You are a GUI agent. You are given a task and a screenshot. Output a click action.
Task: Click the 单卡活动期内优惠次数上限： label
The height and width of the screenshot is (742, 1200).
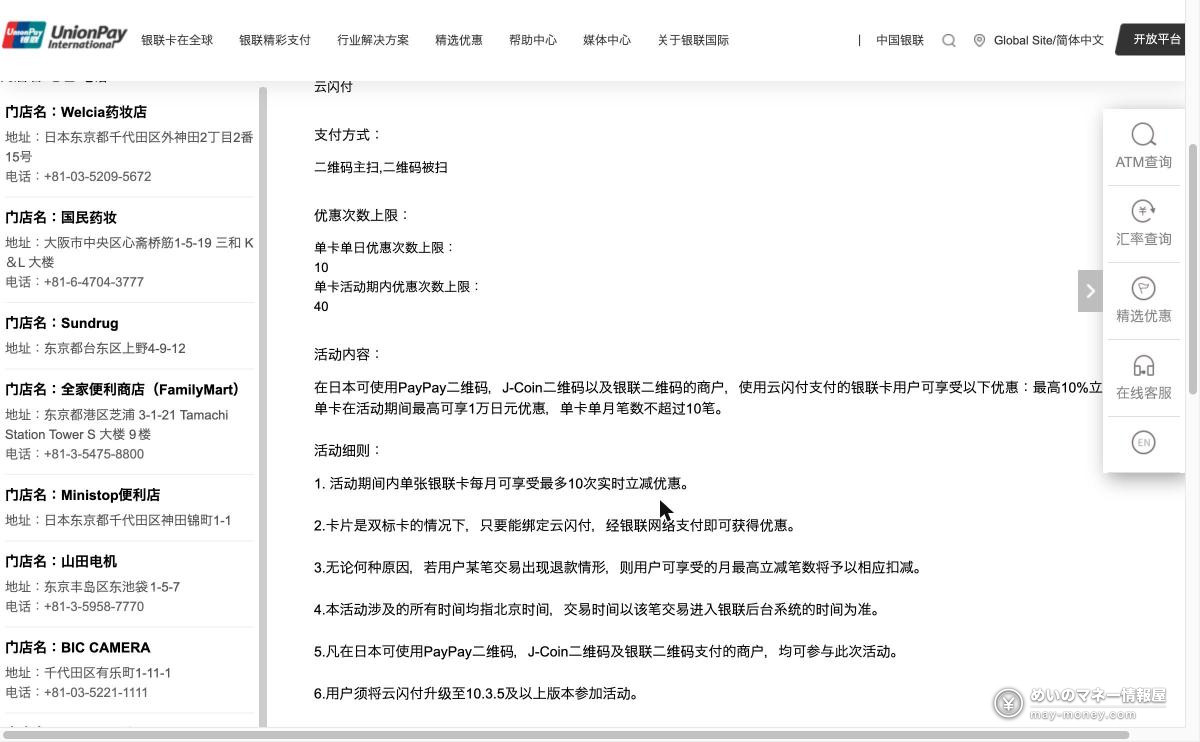click(398, 286)
